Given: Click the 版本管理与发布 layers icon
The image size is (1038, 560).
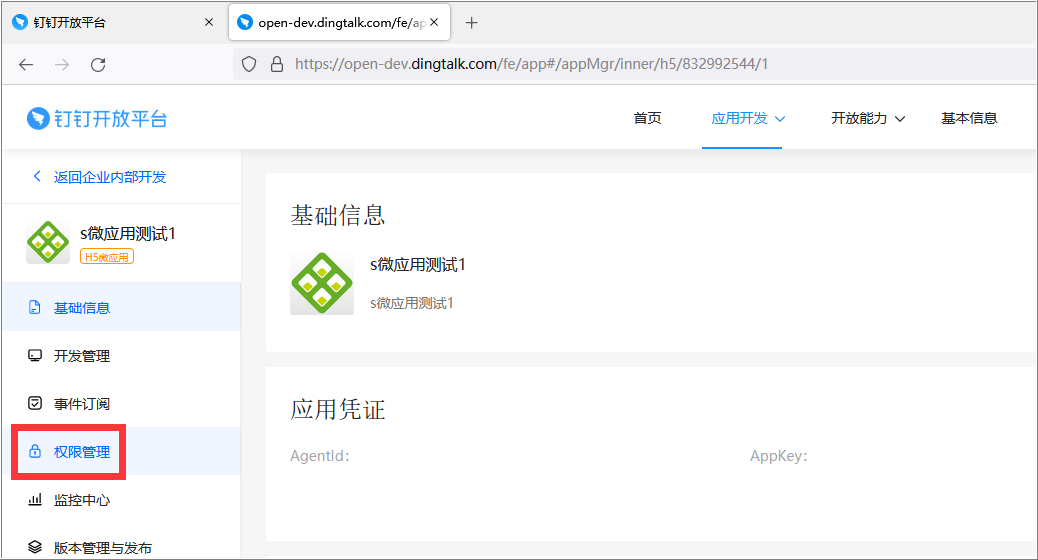Looking at the screenshot, I should (x=34, y=547).
